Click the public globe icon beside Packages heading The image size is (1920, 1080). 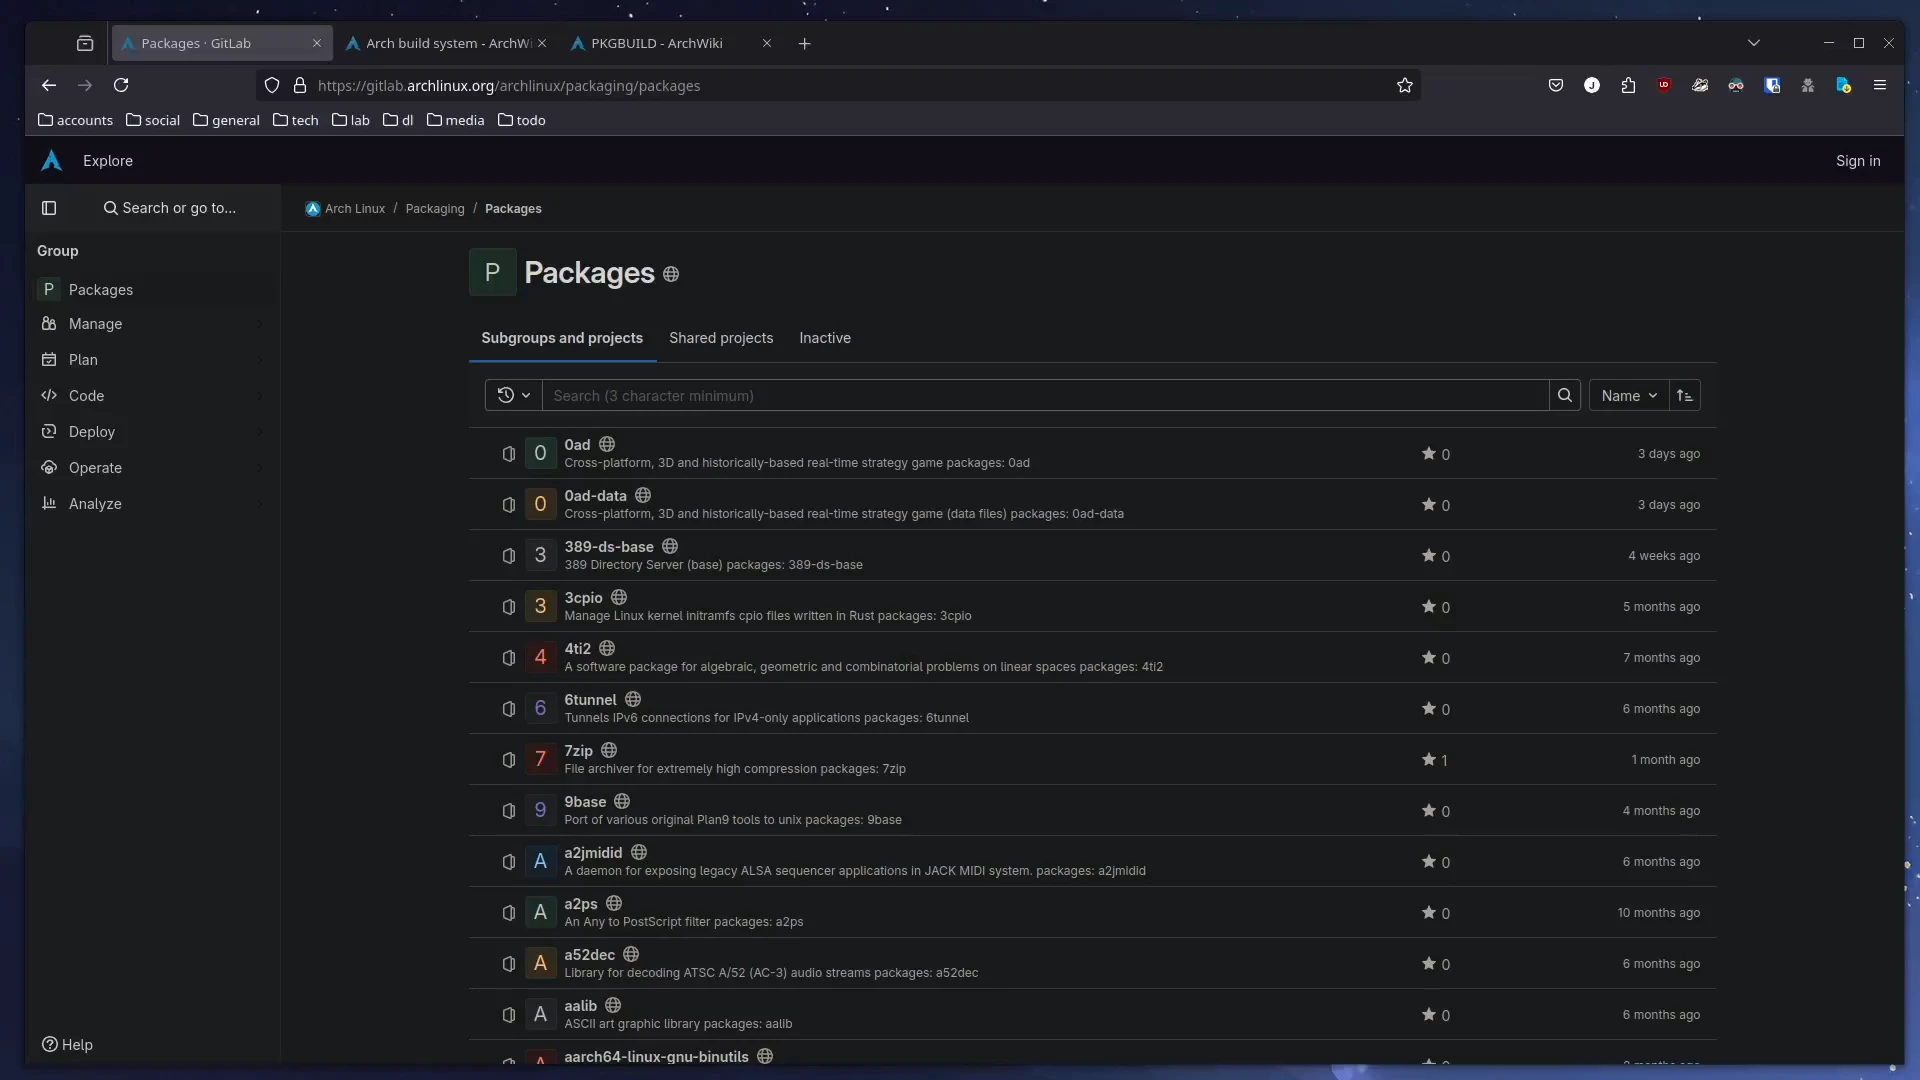pyautogui.click(x=671, y=274)
